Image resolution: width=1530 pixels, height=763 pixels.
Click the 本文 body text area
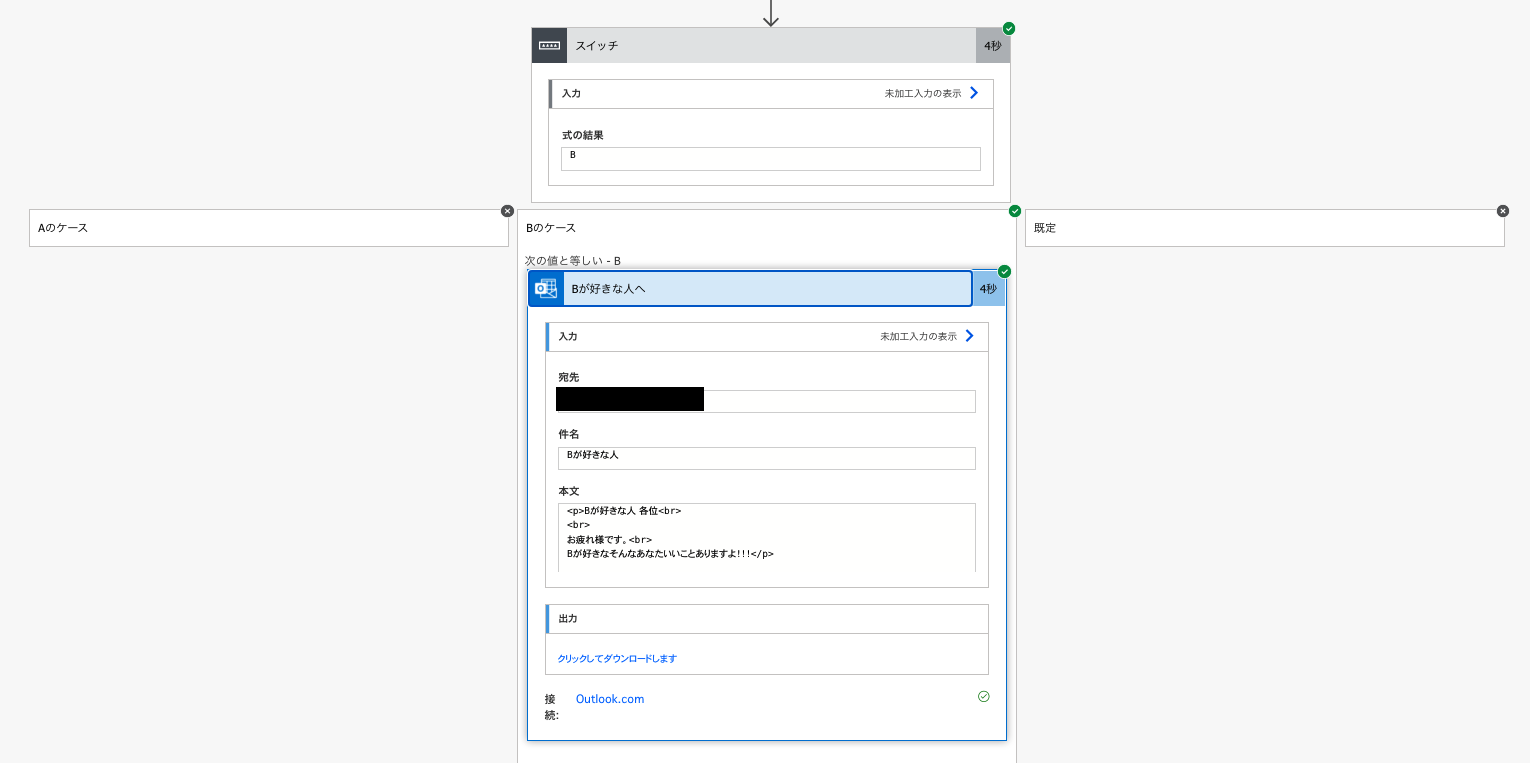tap(767, 537)
